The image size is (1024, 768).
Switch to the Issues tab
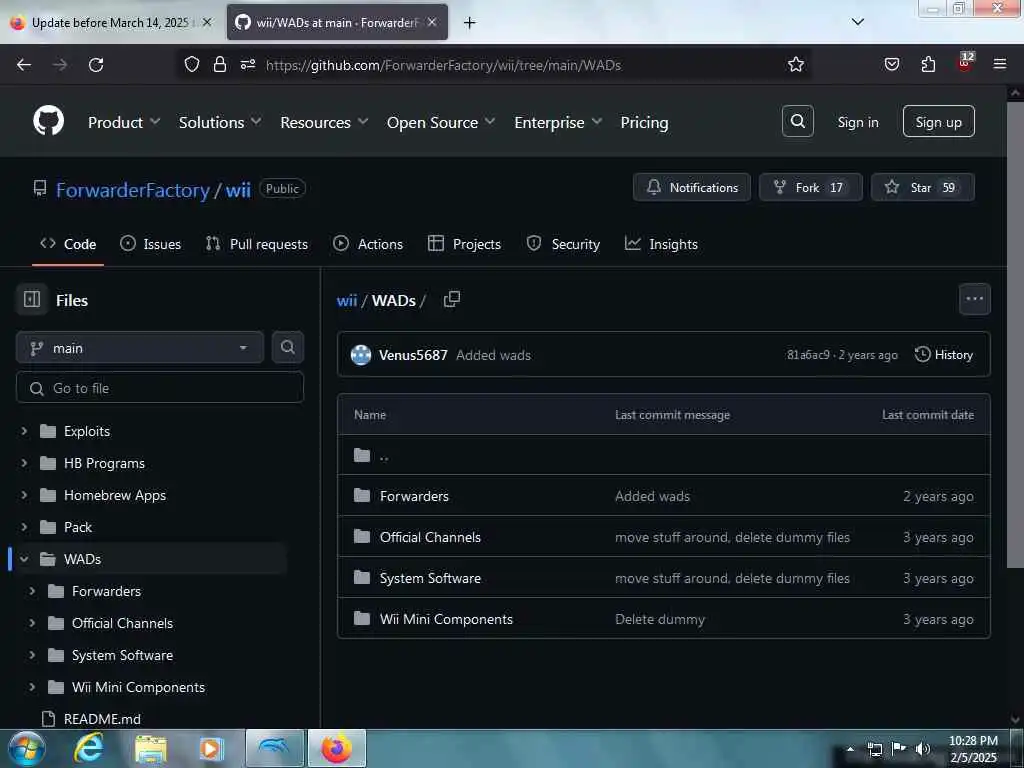pos(150,244)
